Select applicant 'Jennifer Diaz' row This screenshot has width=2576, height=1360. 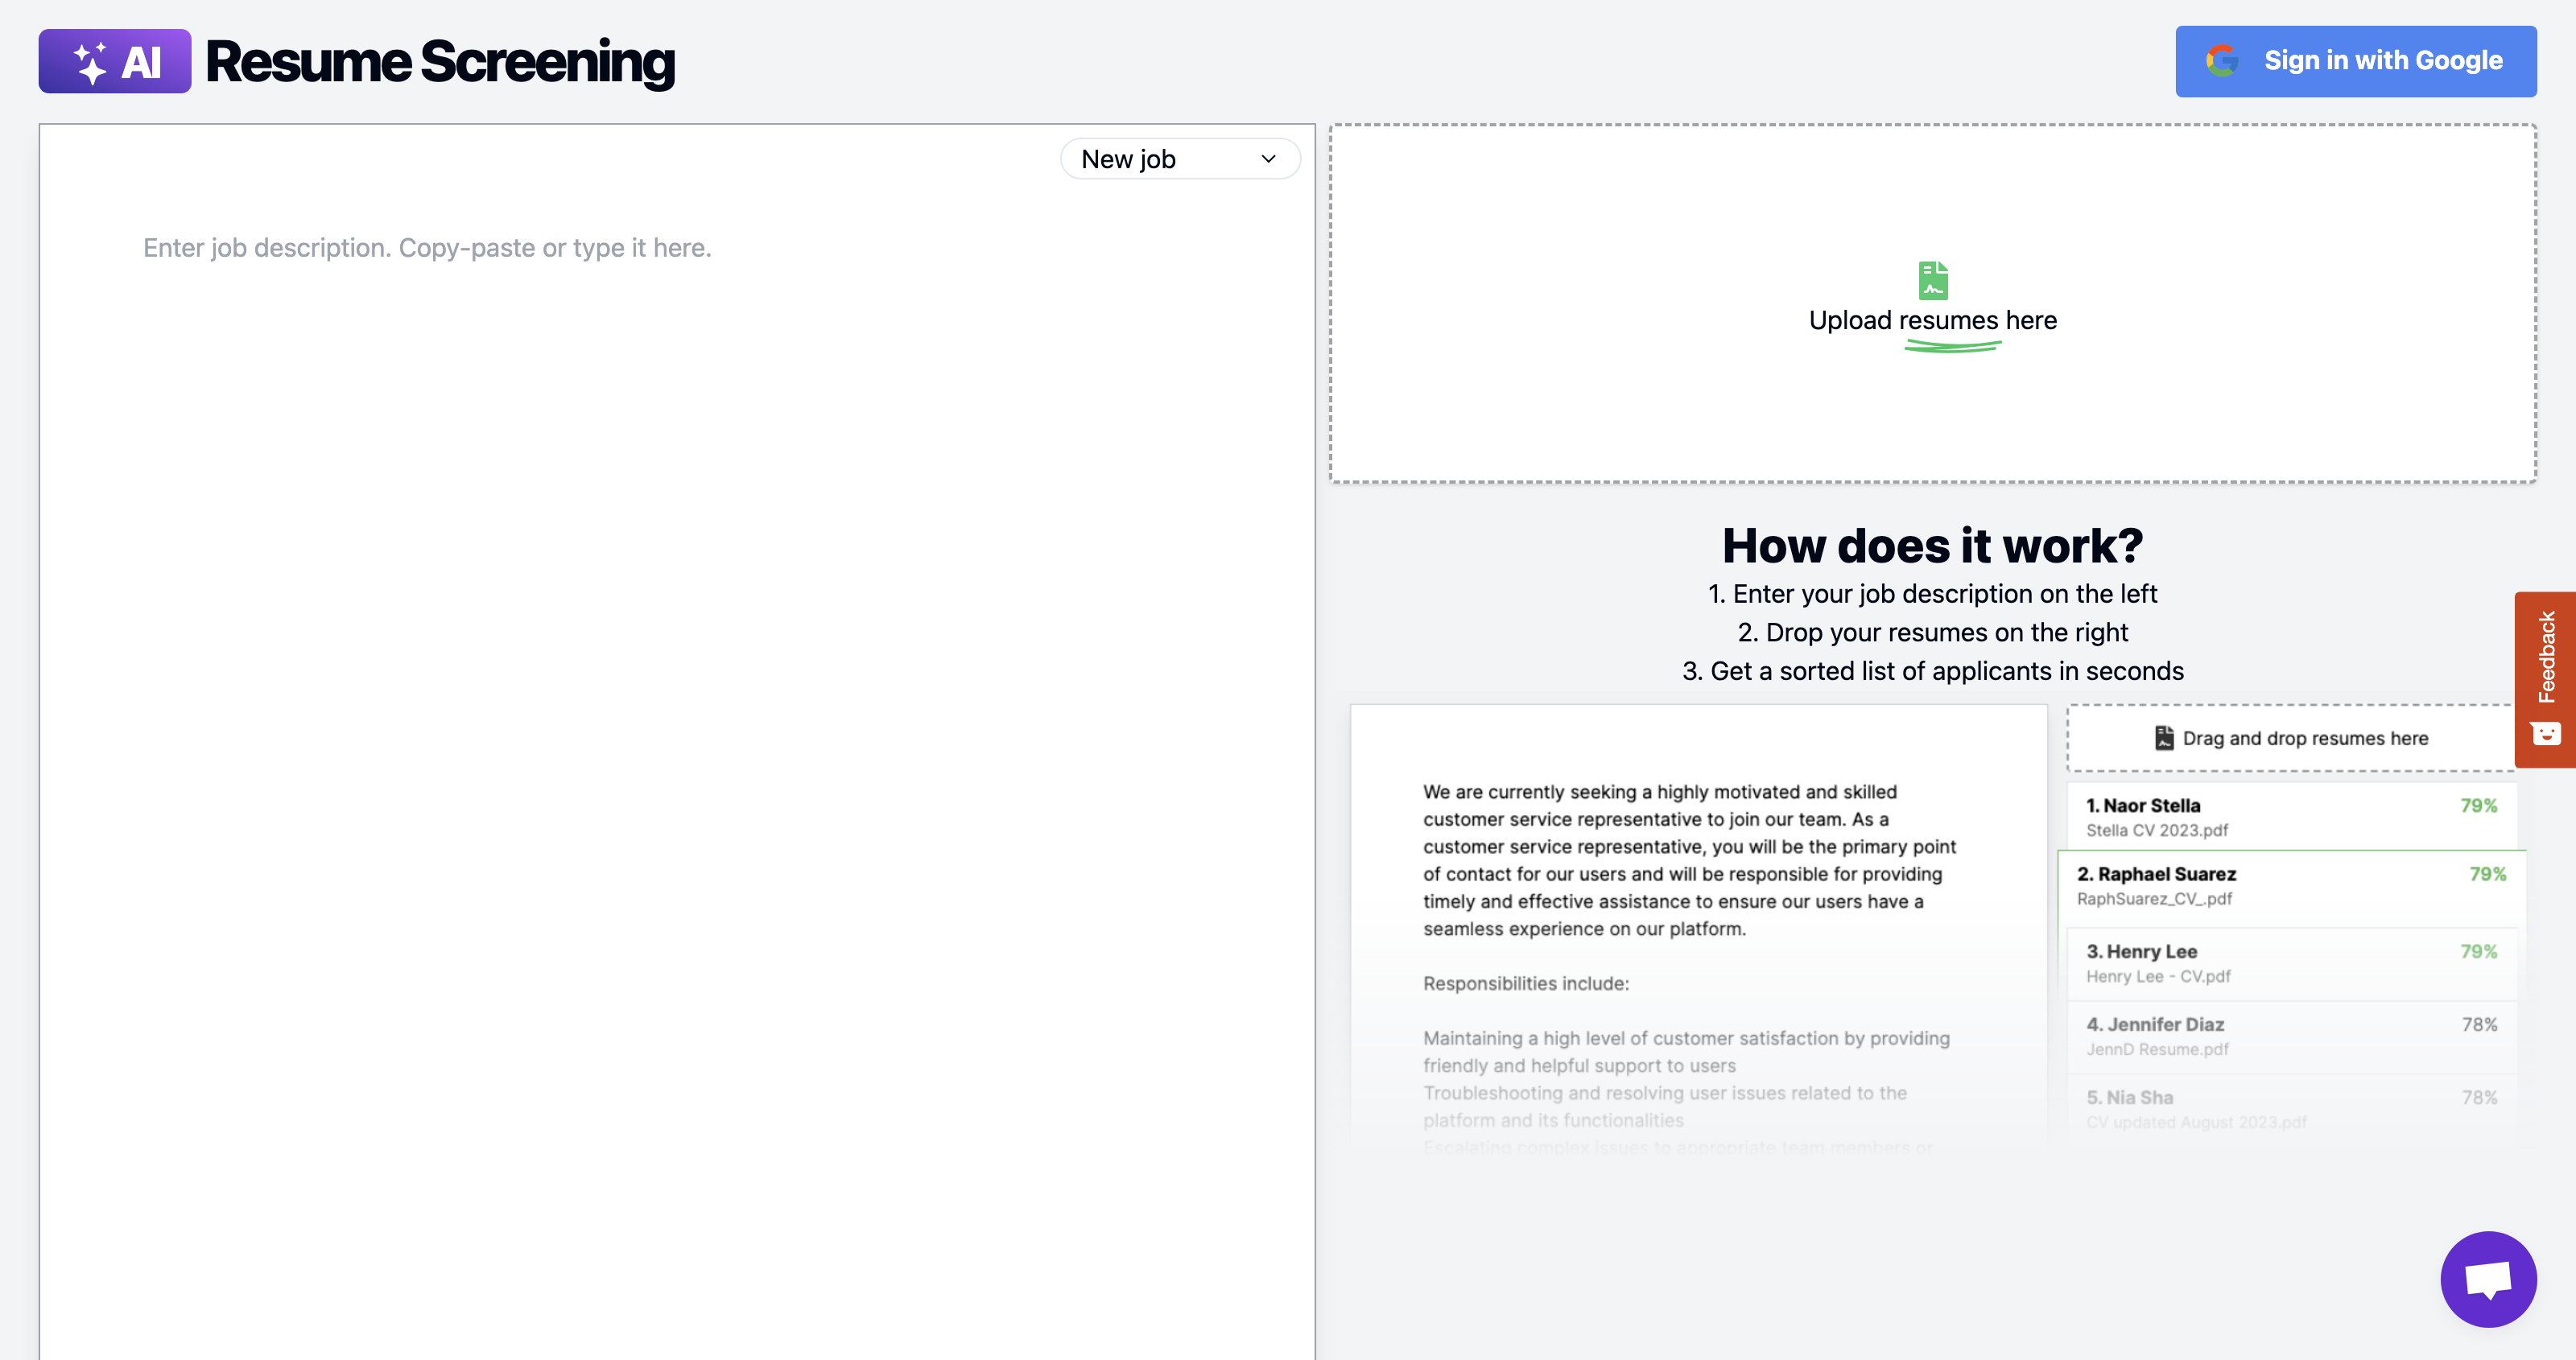tap(2291, 1036)
